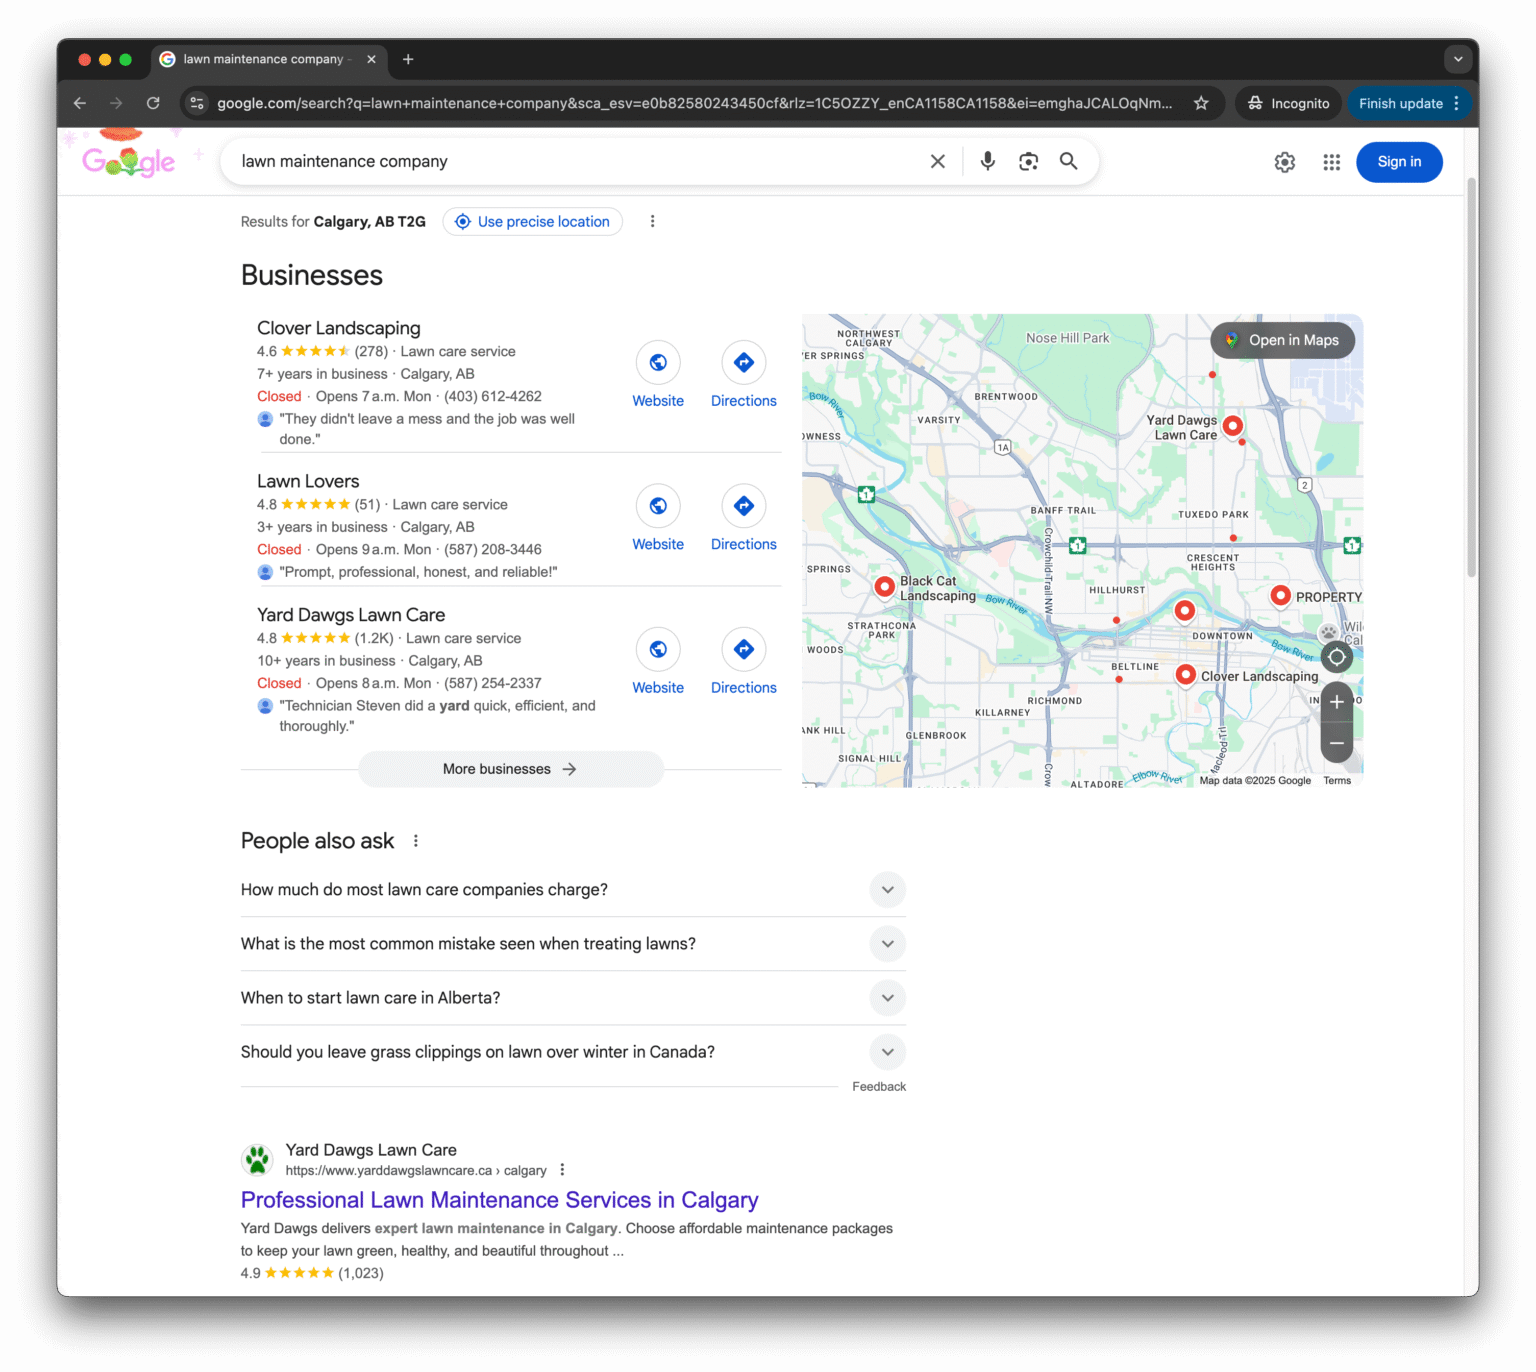
Task: Open the tab search dropdown arrow
Action: click(x=1458, y=59)
